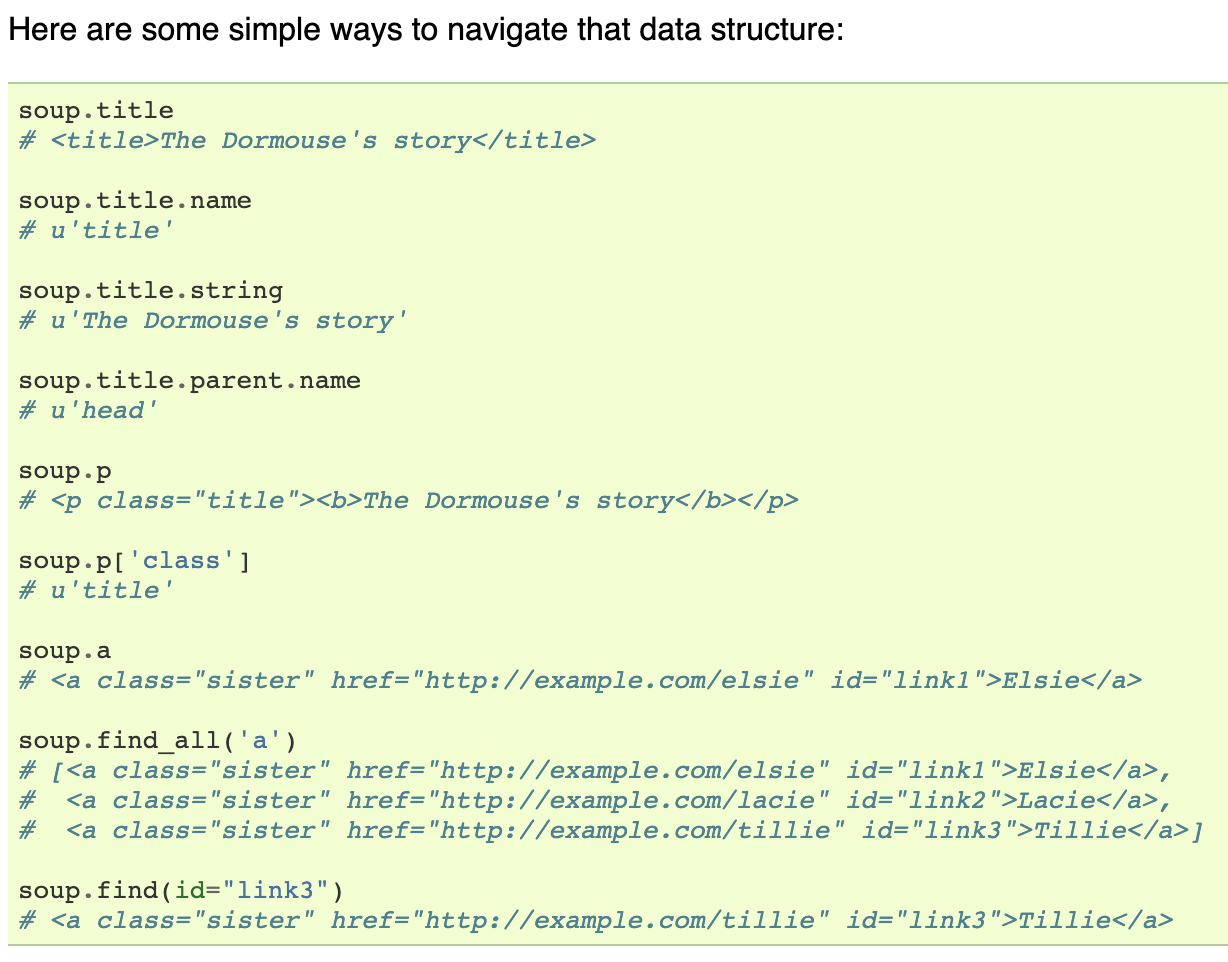Click the soup.find_all('a') line

(158, 741)
